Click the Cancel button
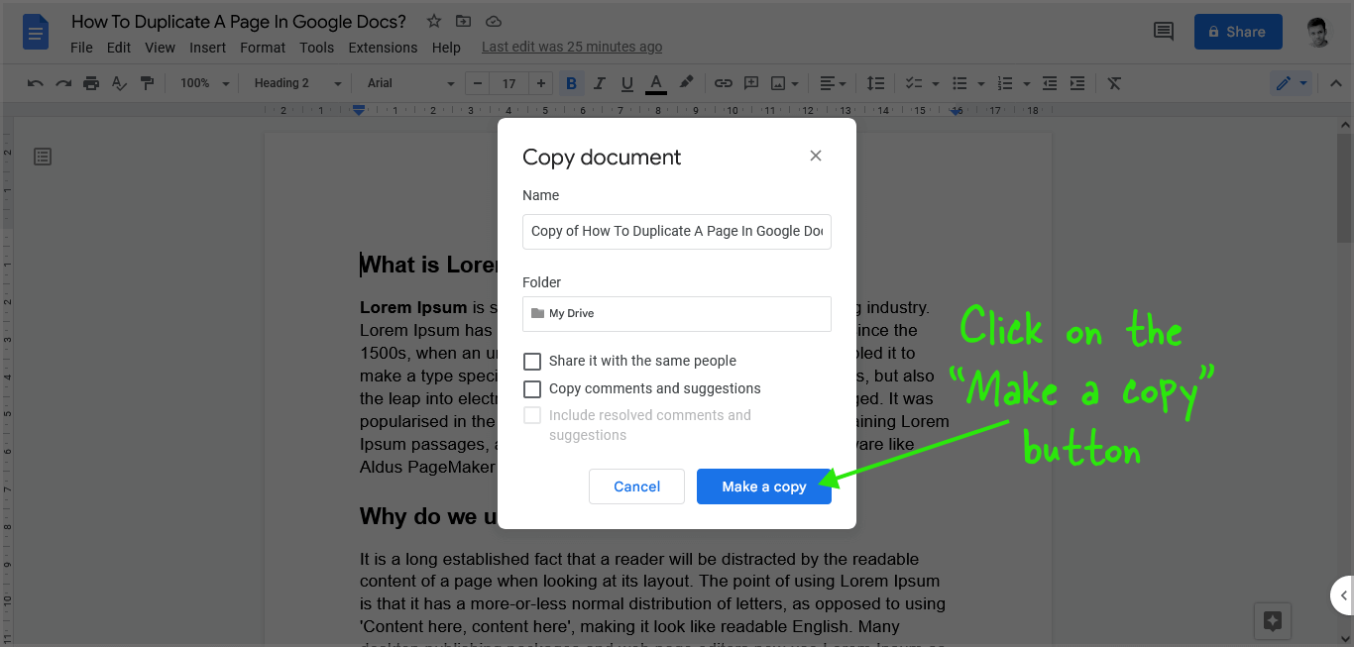Image resolution: width=1354 pixels, height=647 pixels. 637,487
